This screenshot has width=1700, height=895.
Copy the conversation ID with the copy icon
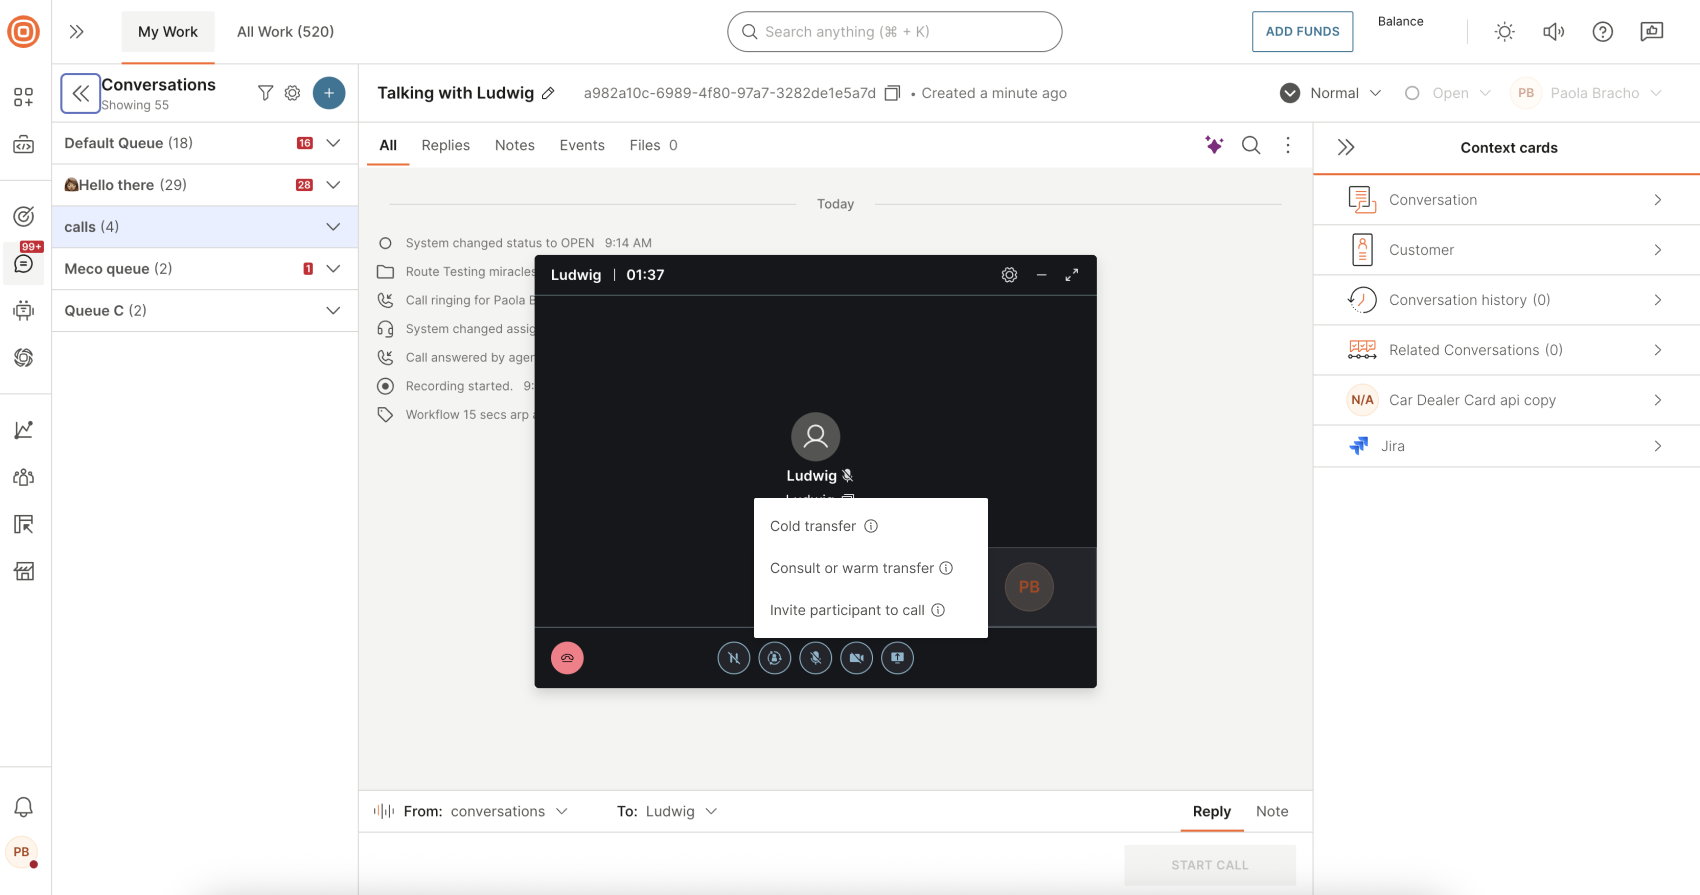[892, 93]
